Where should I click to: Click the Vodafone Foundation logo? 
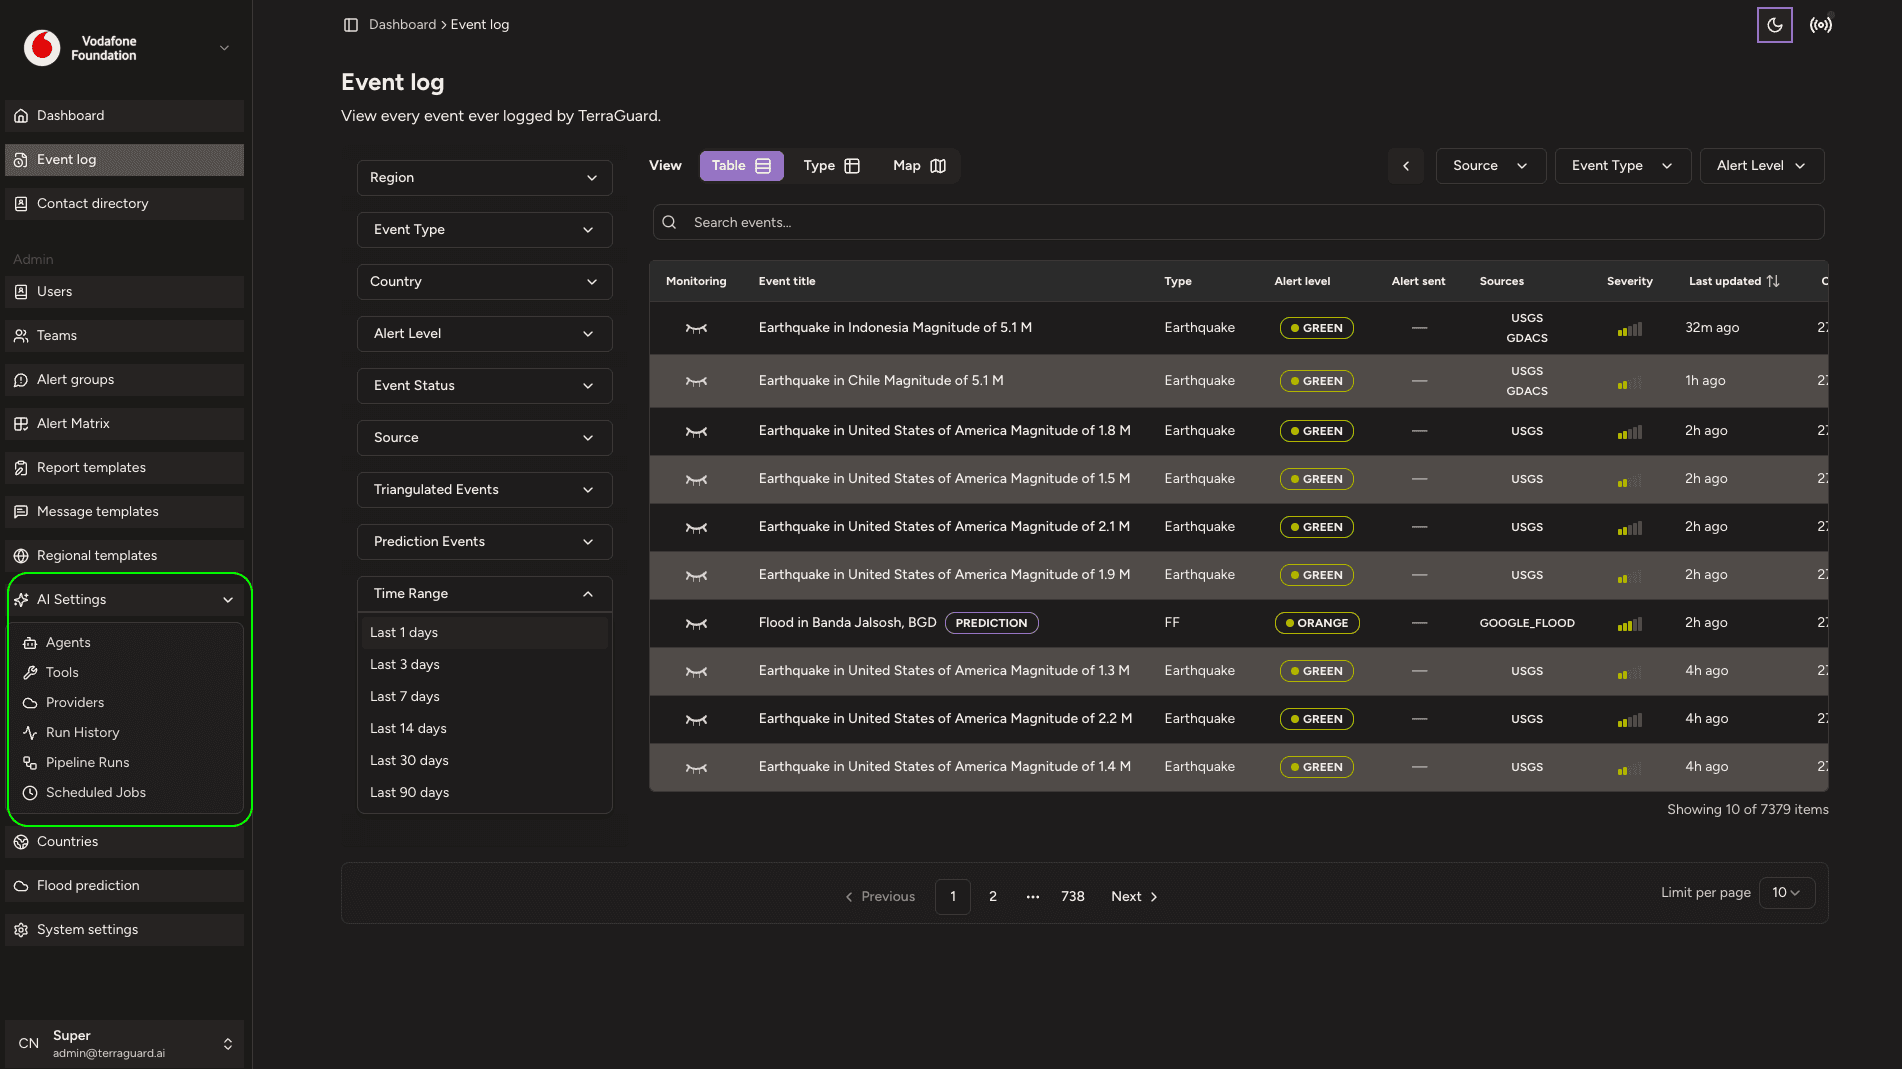[x=42, y=48]
